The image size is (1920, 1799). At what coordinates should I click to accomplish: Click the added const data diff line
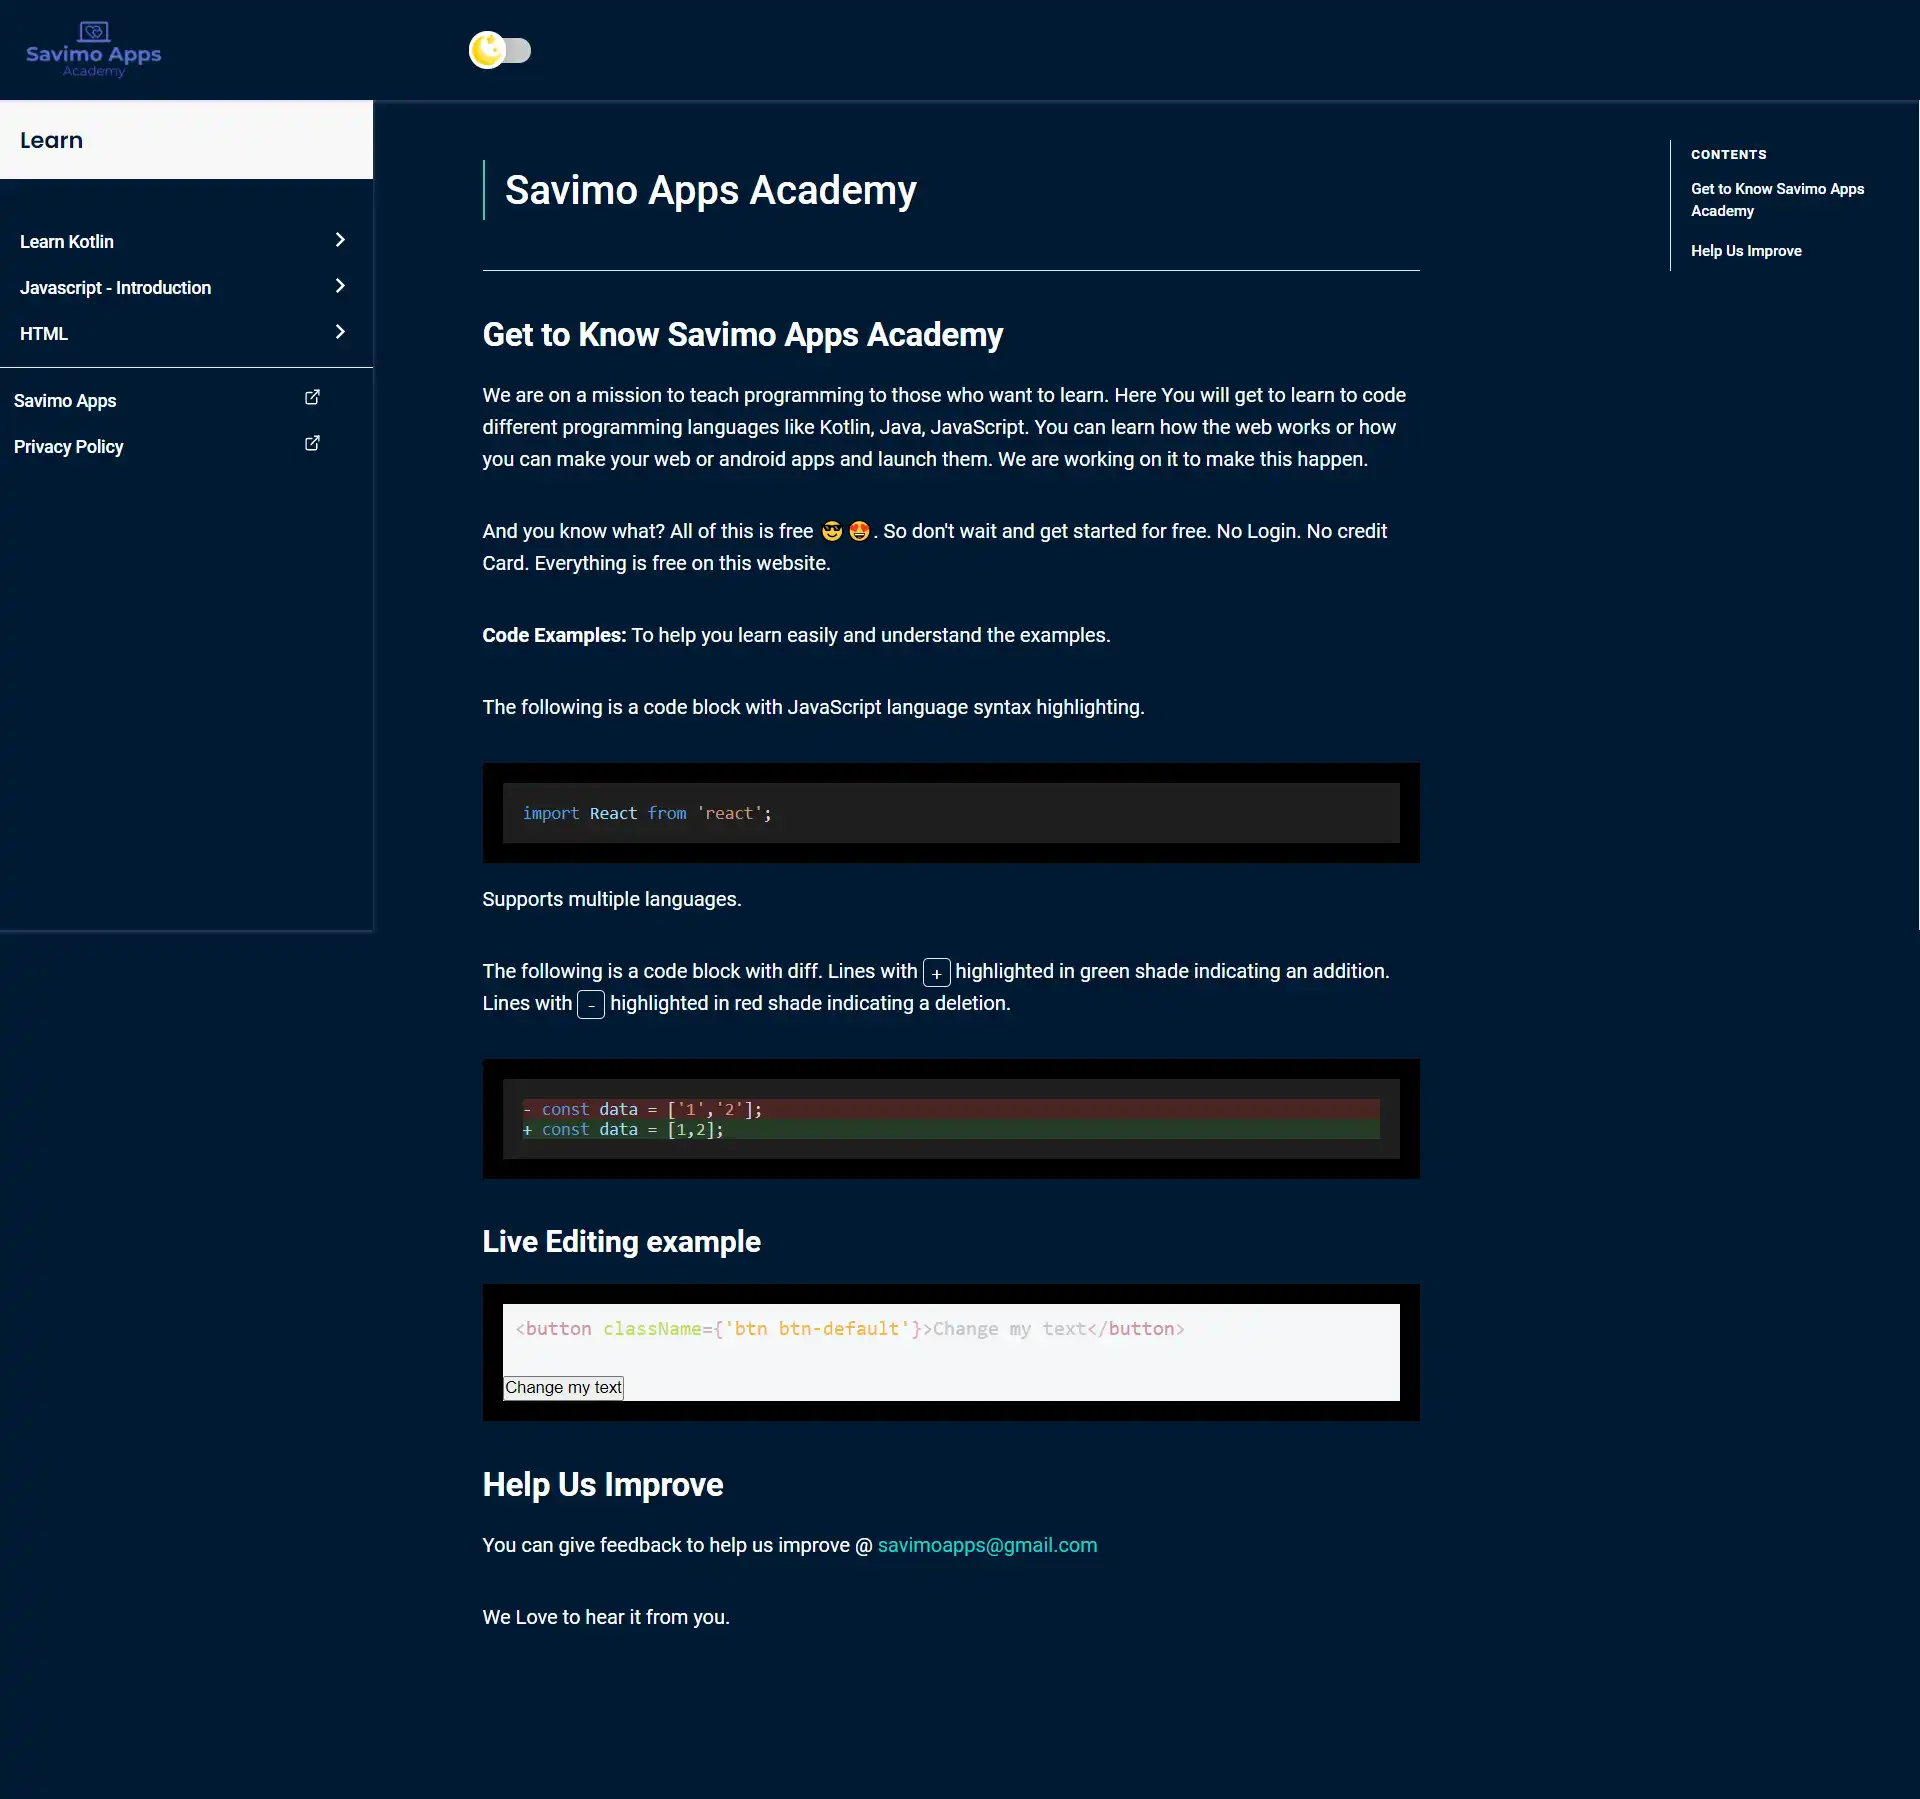click(951, 1129)
